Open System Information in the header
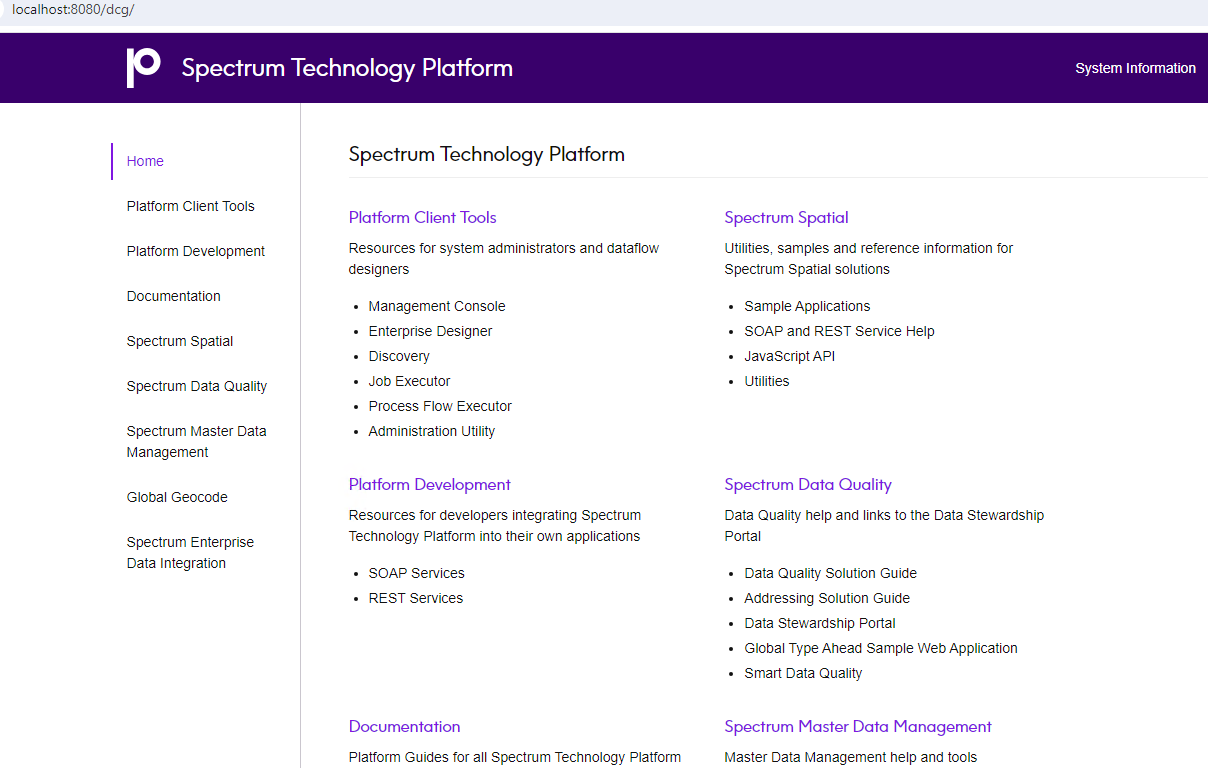The height and width of the screenshot is (768, 1208). (1135, 68)
